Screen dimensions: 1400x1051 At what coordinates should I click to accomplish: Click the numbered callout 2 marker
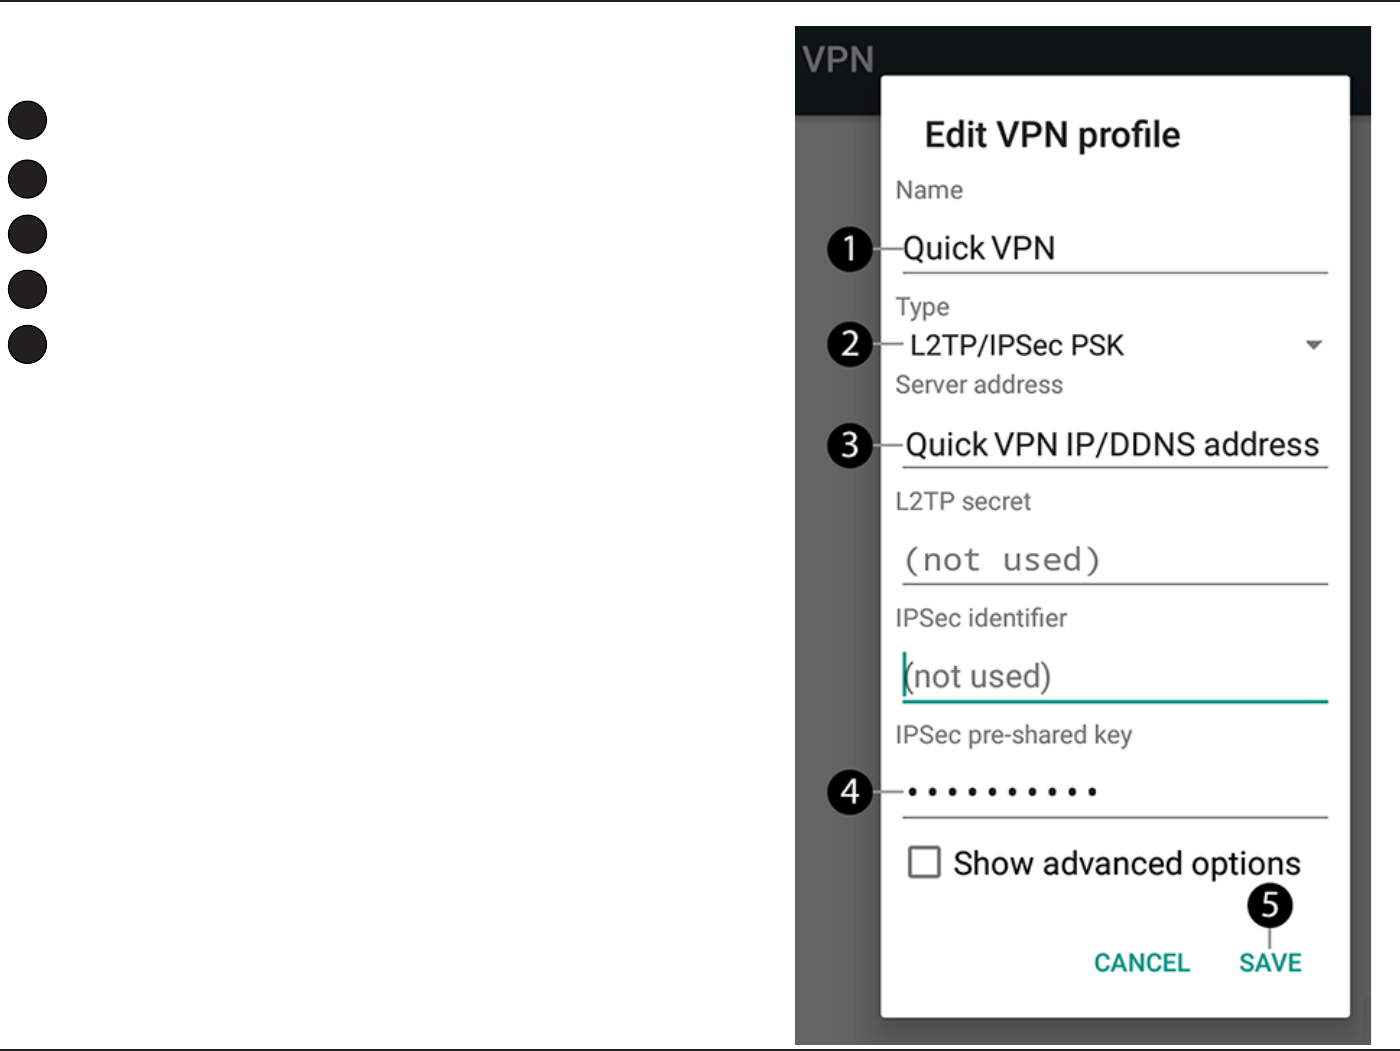click(x=850, y=344)
